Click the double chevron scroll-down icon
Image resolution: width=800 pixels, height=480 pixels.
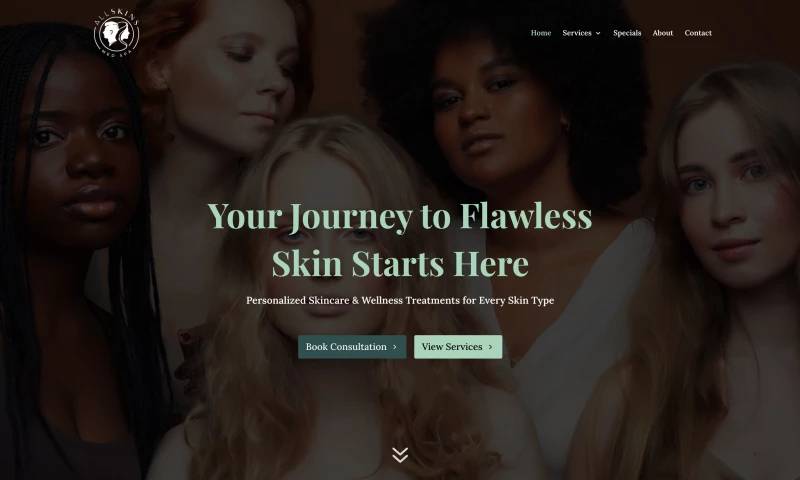tap(400, 454)
